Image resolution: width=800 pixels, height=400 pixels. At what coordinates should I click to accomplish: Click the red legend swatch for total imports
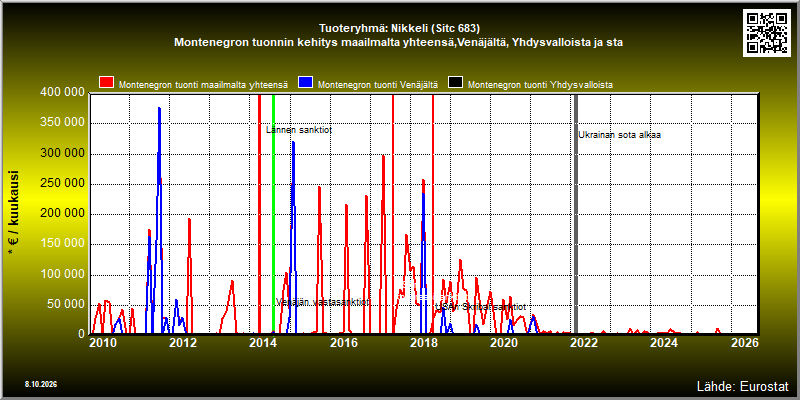[107, 83]
